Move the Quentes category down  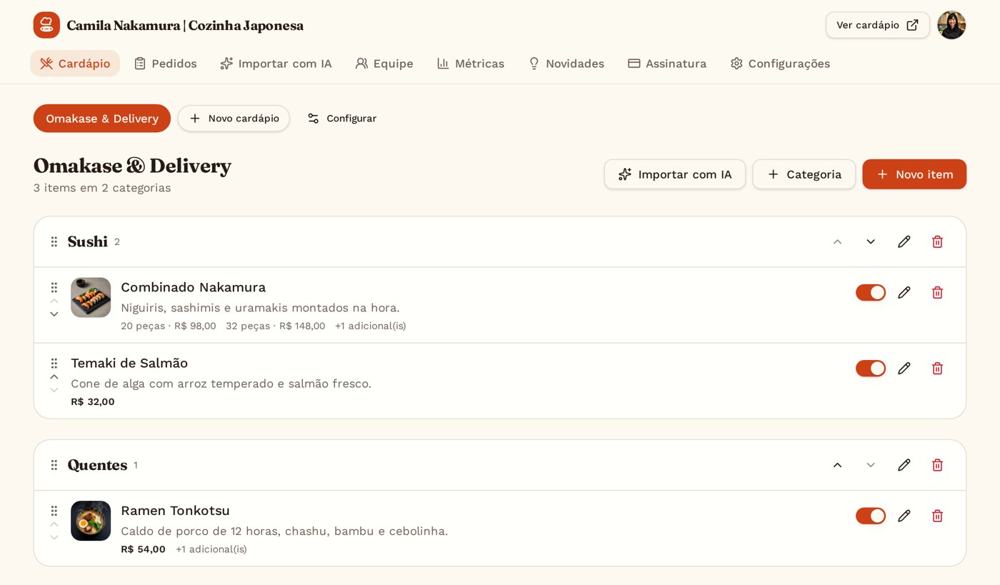871,465
